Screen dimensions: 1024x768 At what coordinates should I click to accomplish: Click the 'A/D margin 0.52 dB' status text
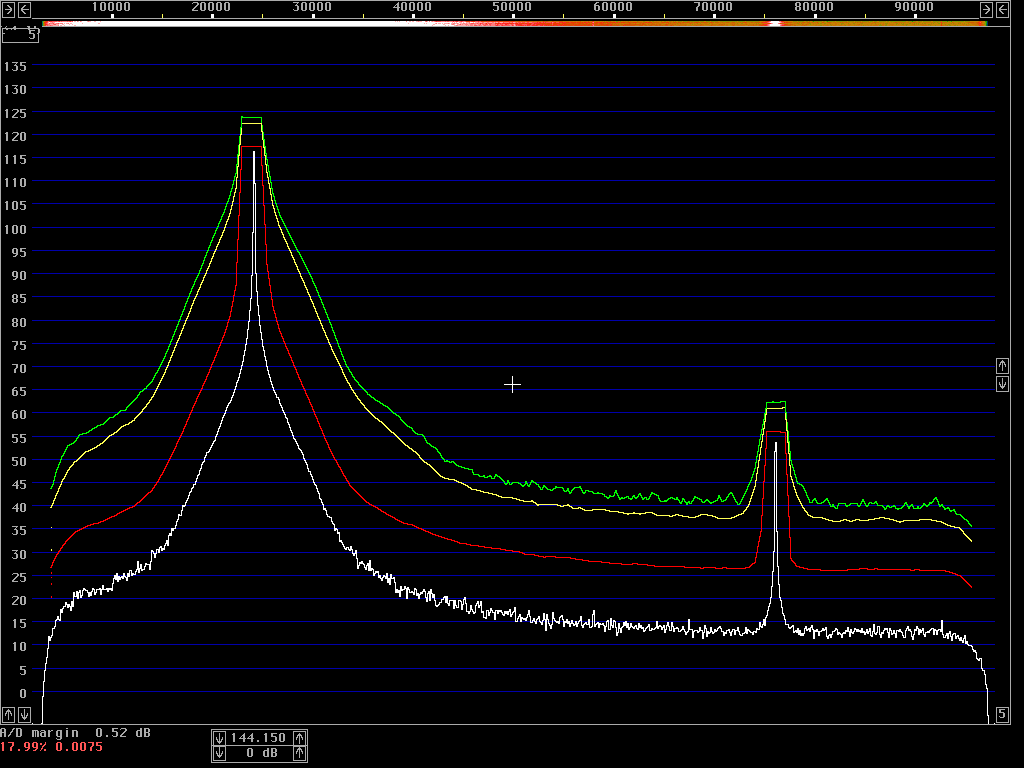[76, 733]
